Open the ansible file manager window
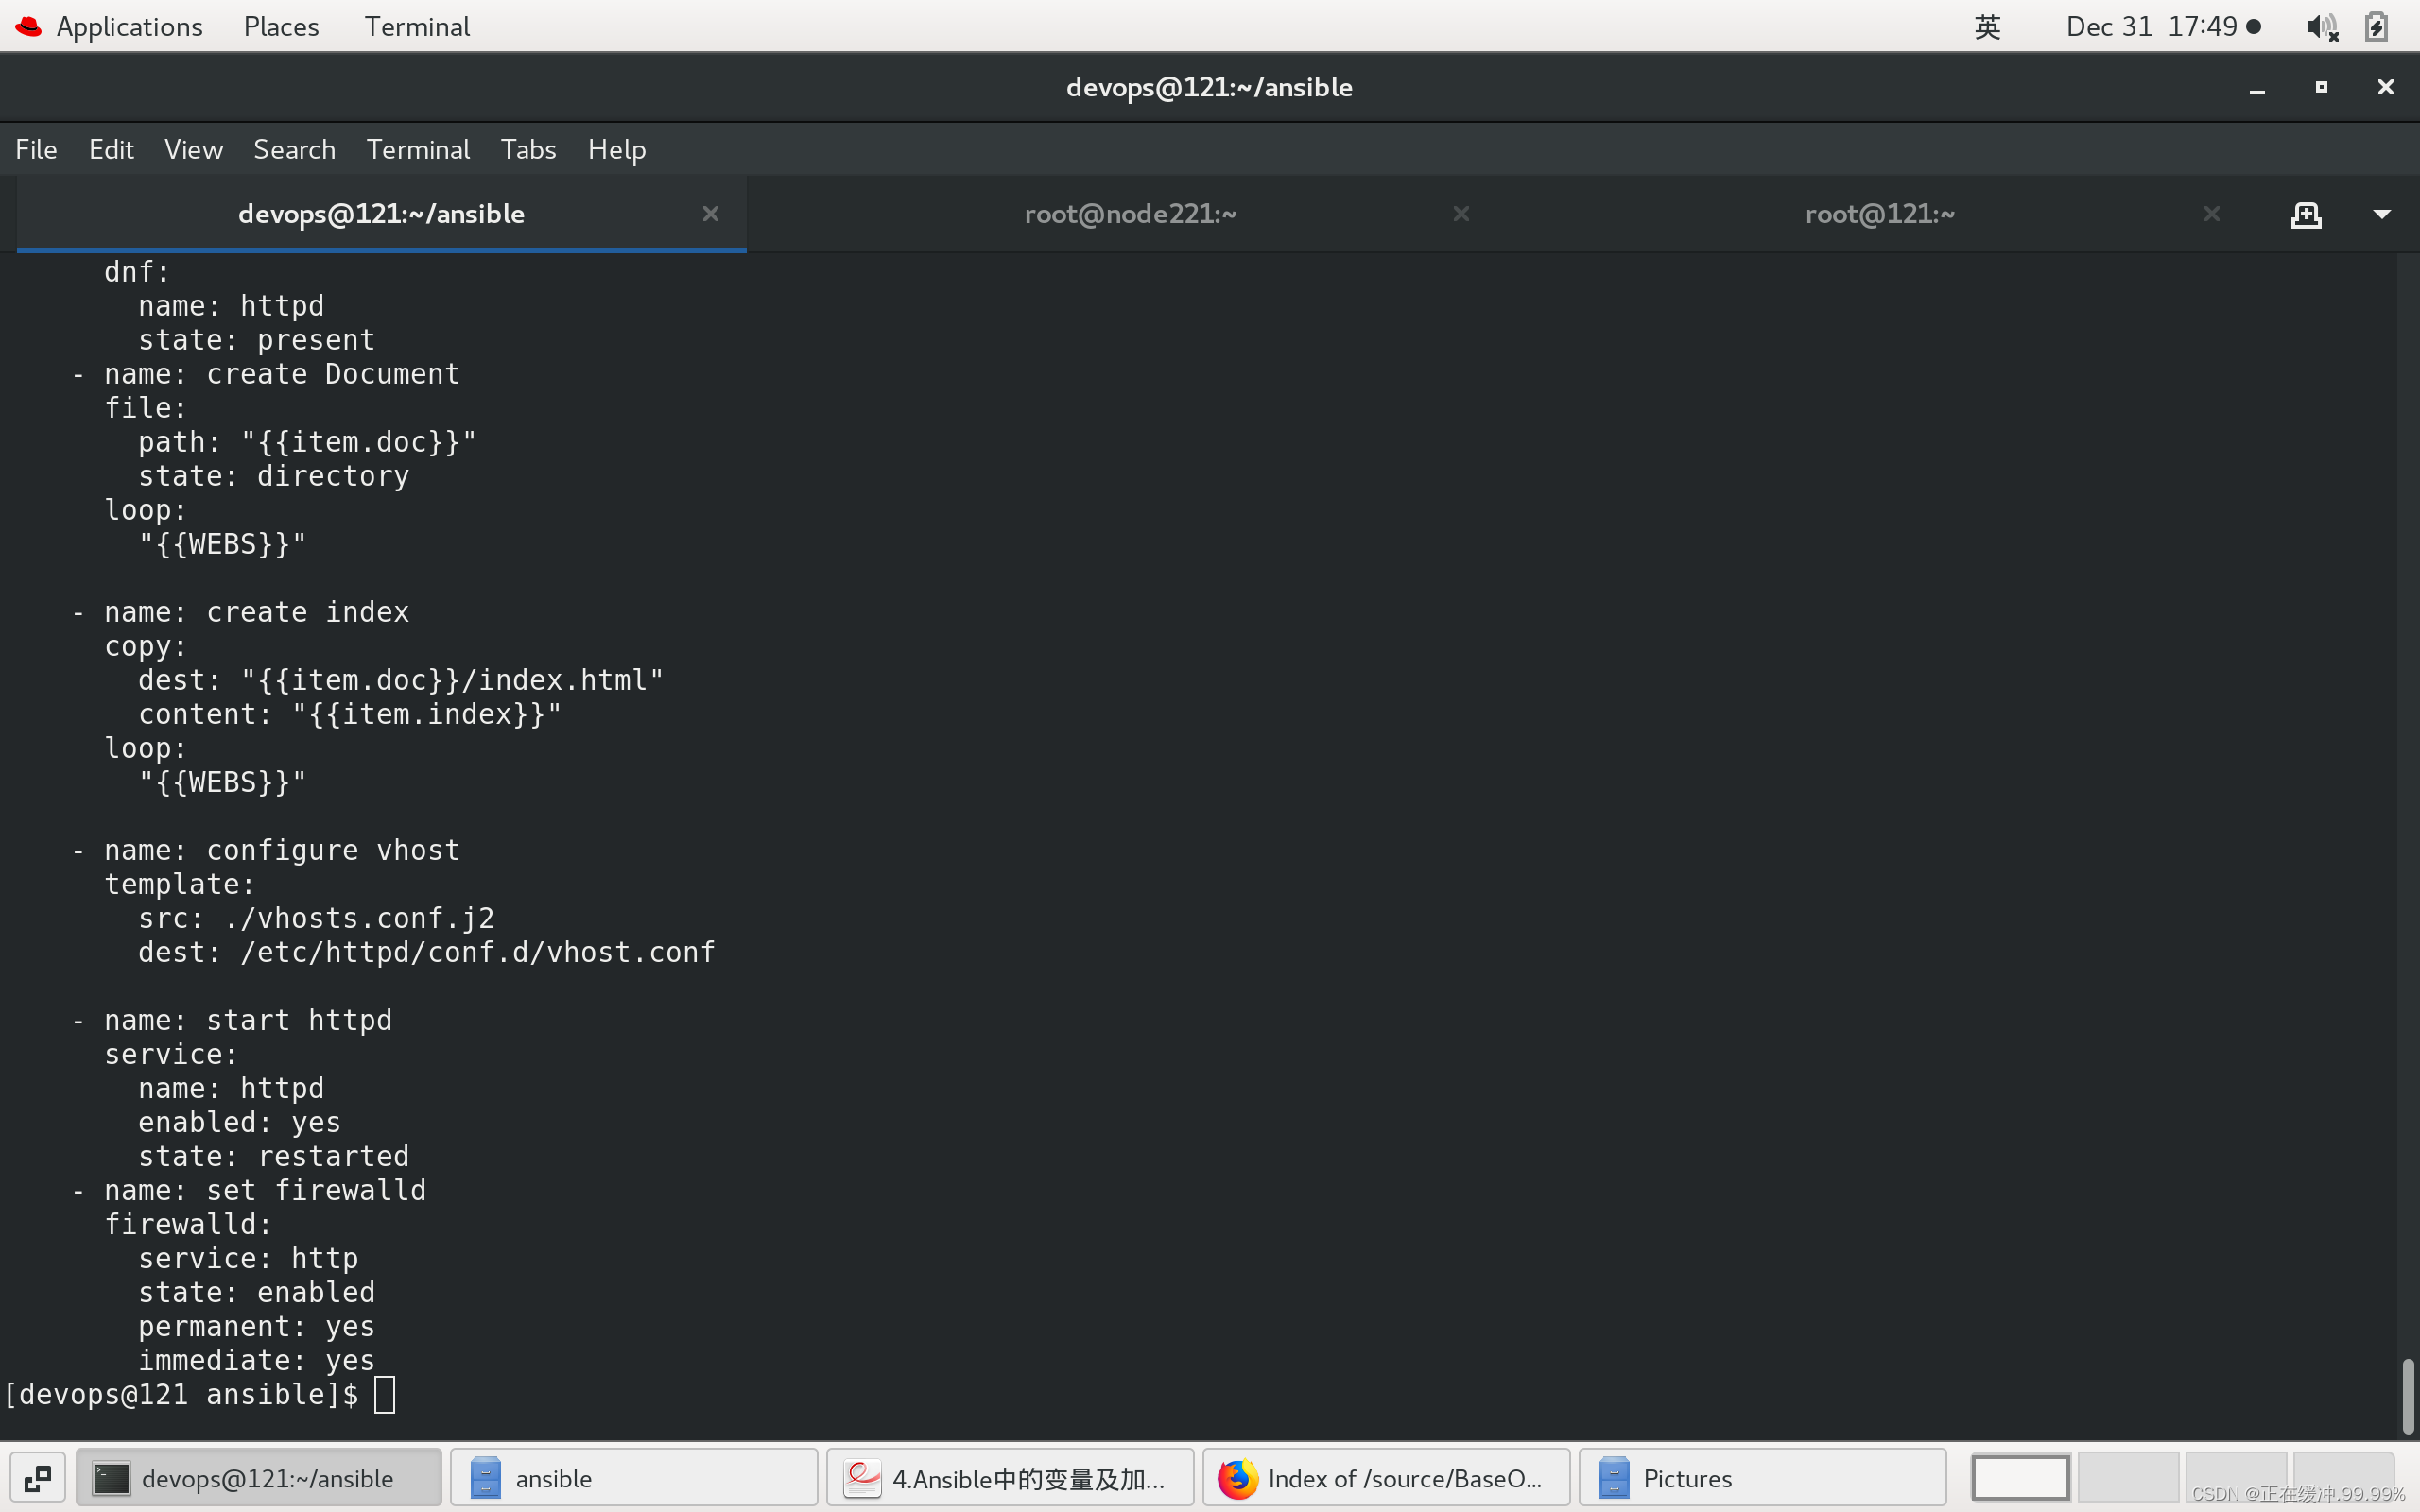Screen dimensions: 2420x1512 pos(633,1478)
